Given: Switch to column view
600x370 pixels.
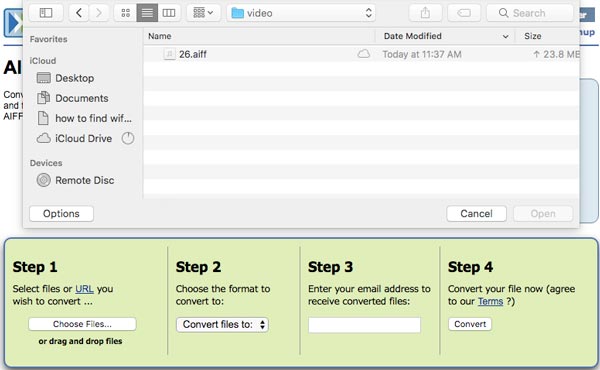Looking at the screenshot, I should [169, 13].
